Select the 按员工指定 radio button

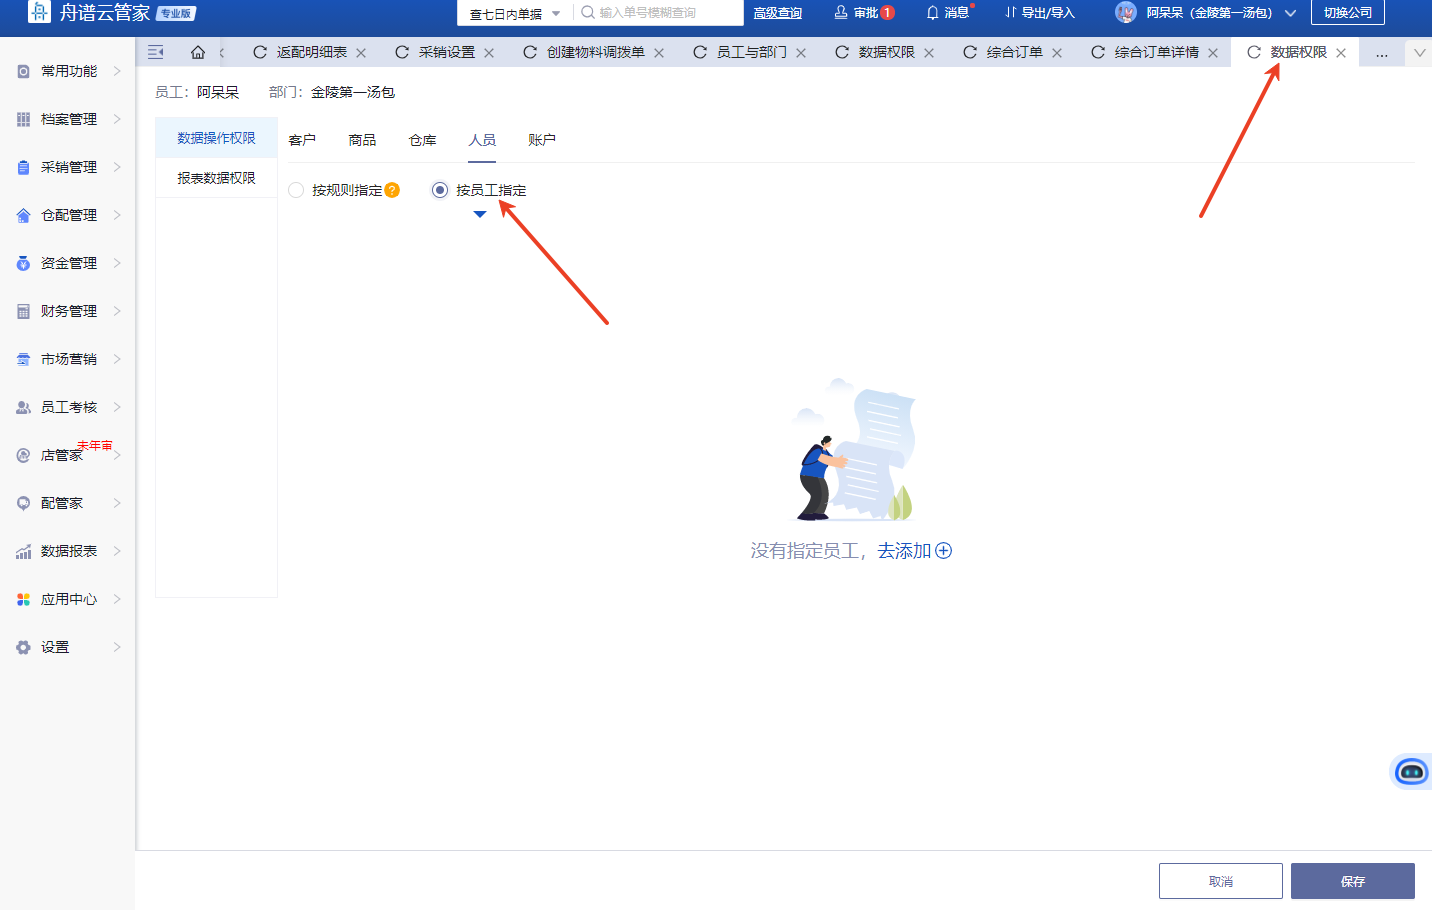439,190
